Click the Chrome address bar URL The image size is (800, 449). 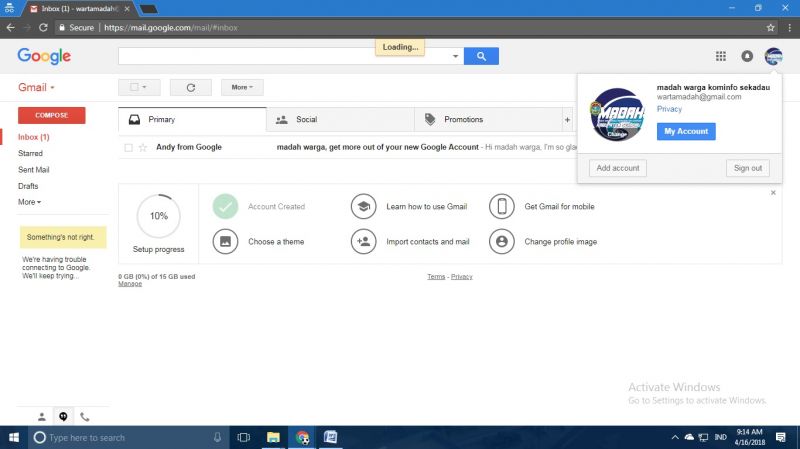click(x=171, y=28)
